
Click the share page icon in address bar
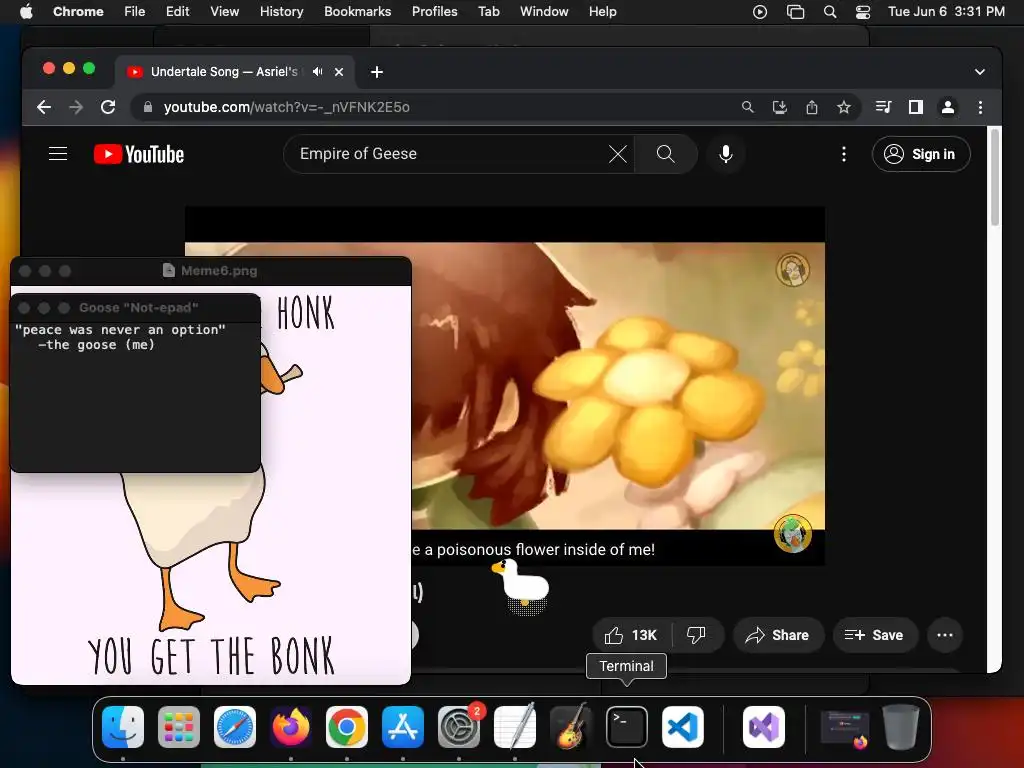click(812, 107)
